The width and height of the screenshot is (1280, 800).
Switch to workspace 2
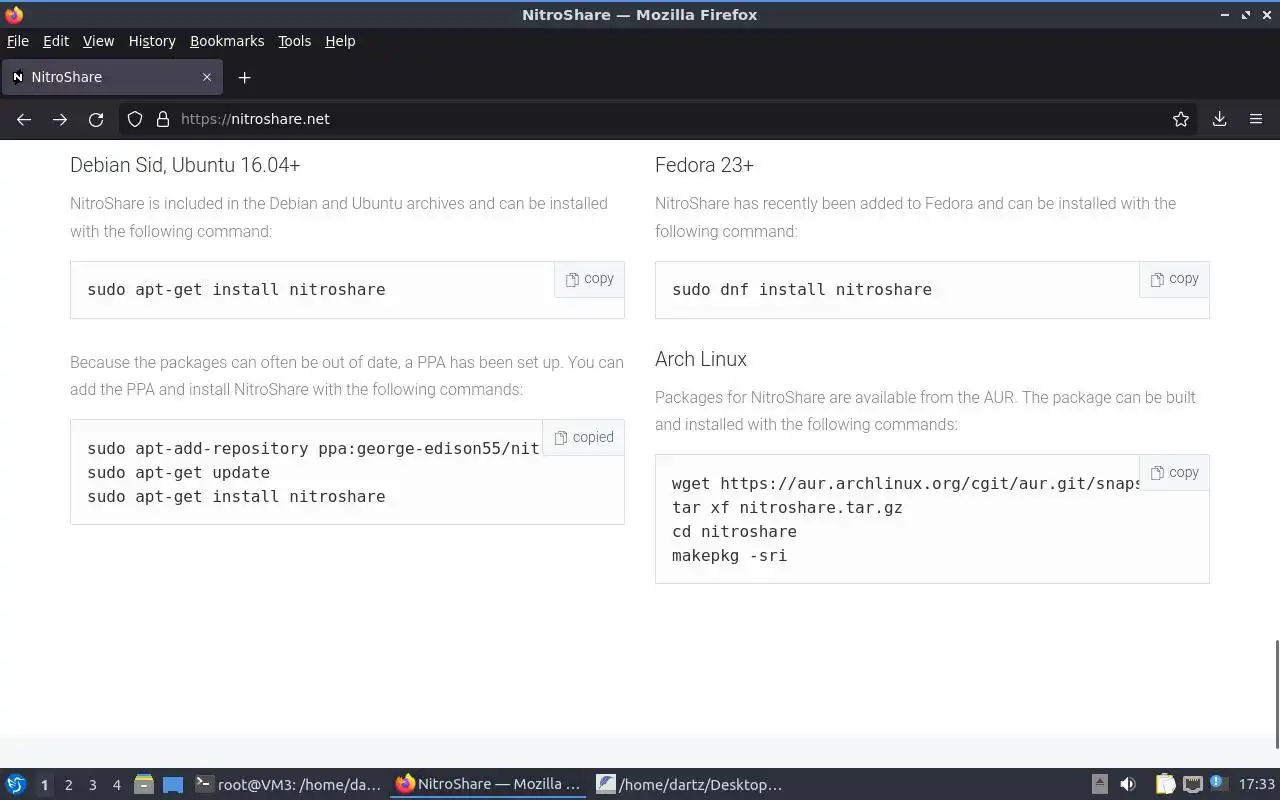68,785
